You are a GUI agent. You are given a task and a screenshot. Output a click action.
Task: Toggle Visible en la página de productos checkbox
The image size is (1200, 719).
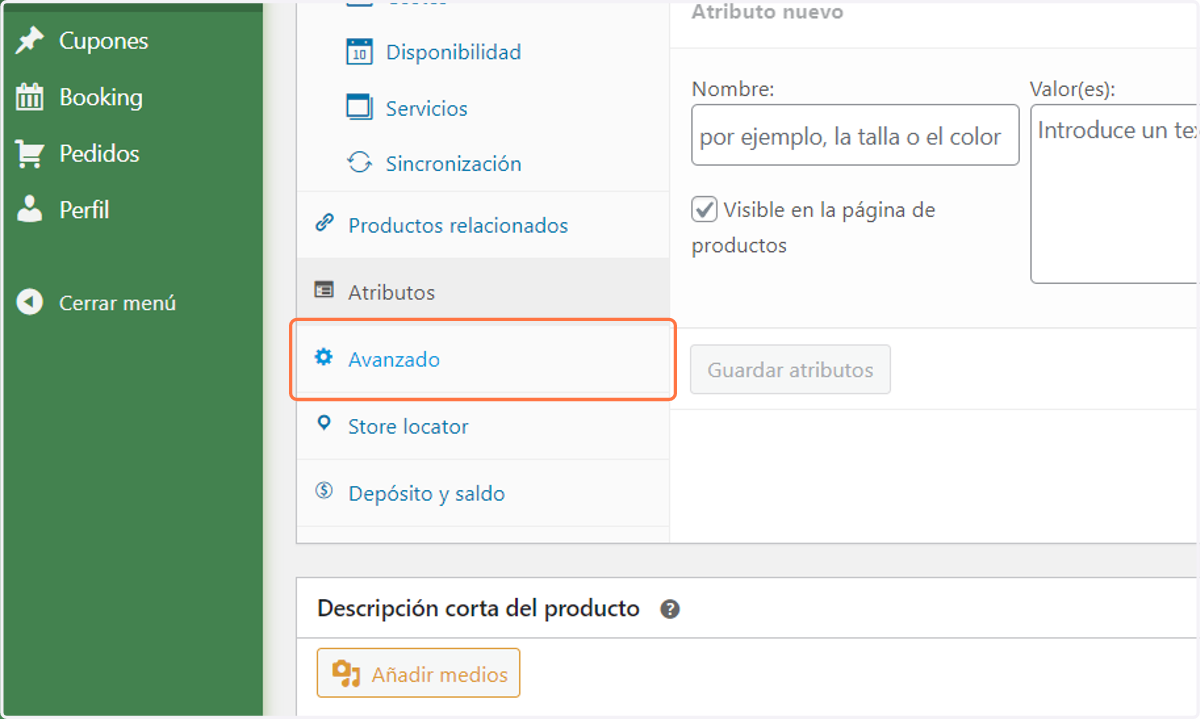[x=705, y=210]
